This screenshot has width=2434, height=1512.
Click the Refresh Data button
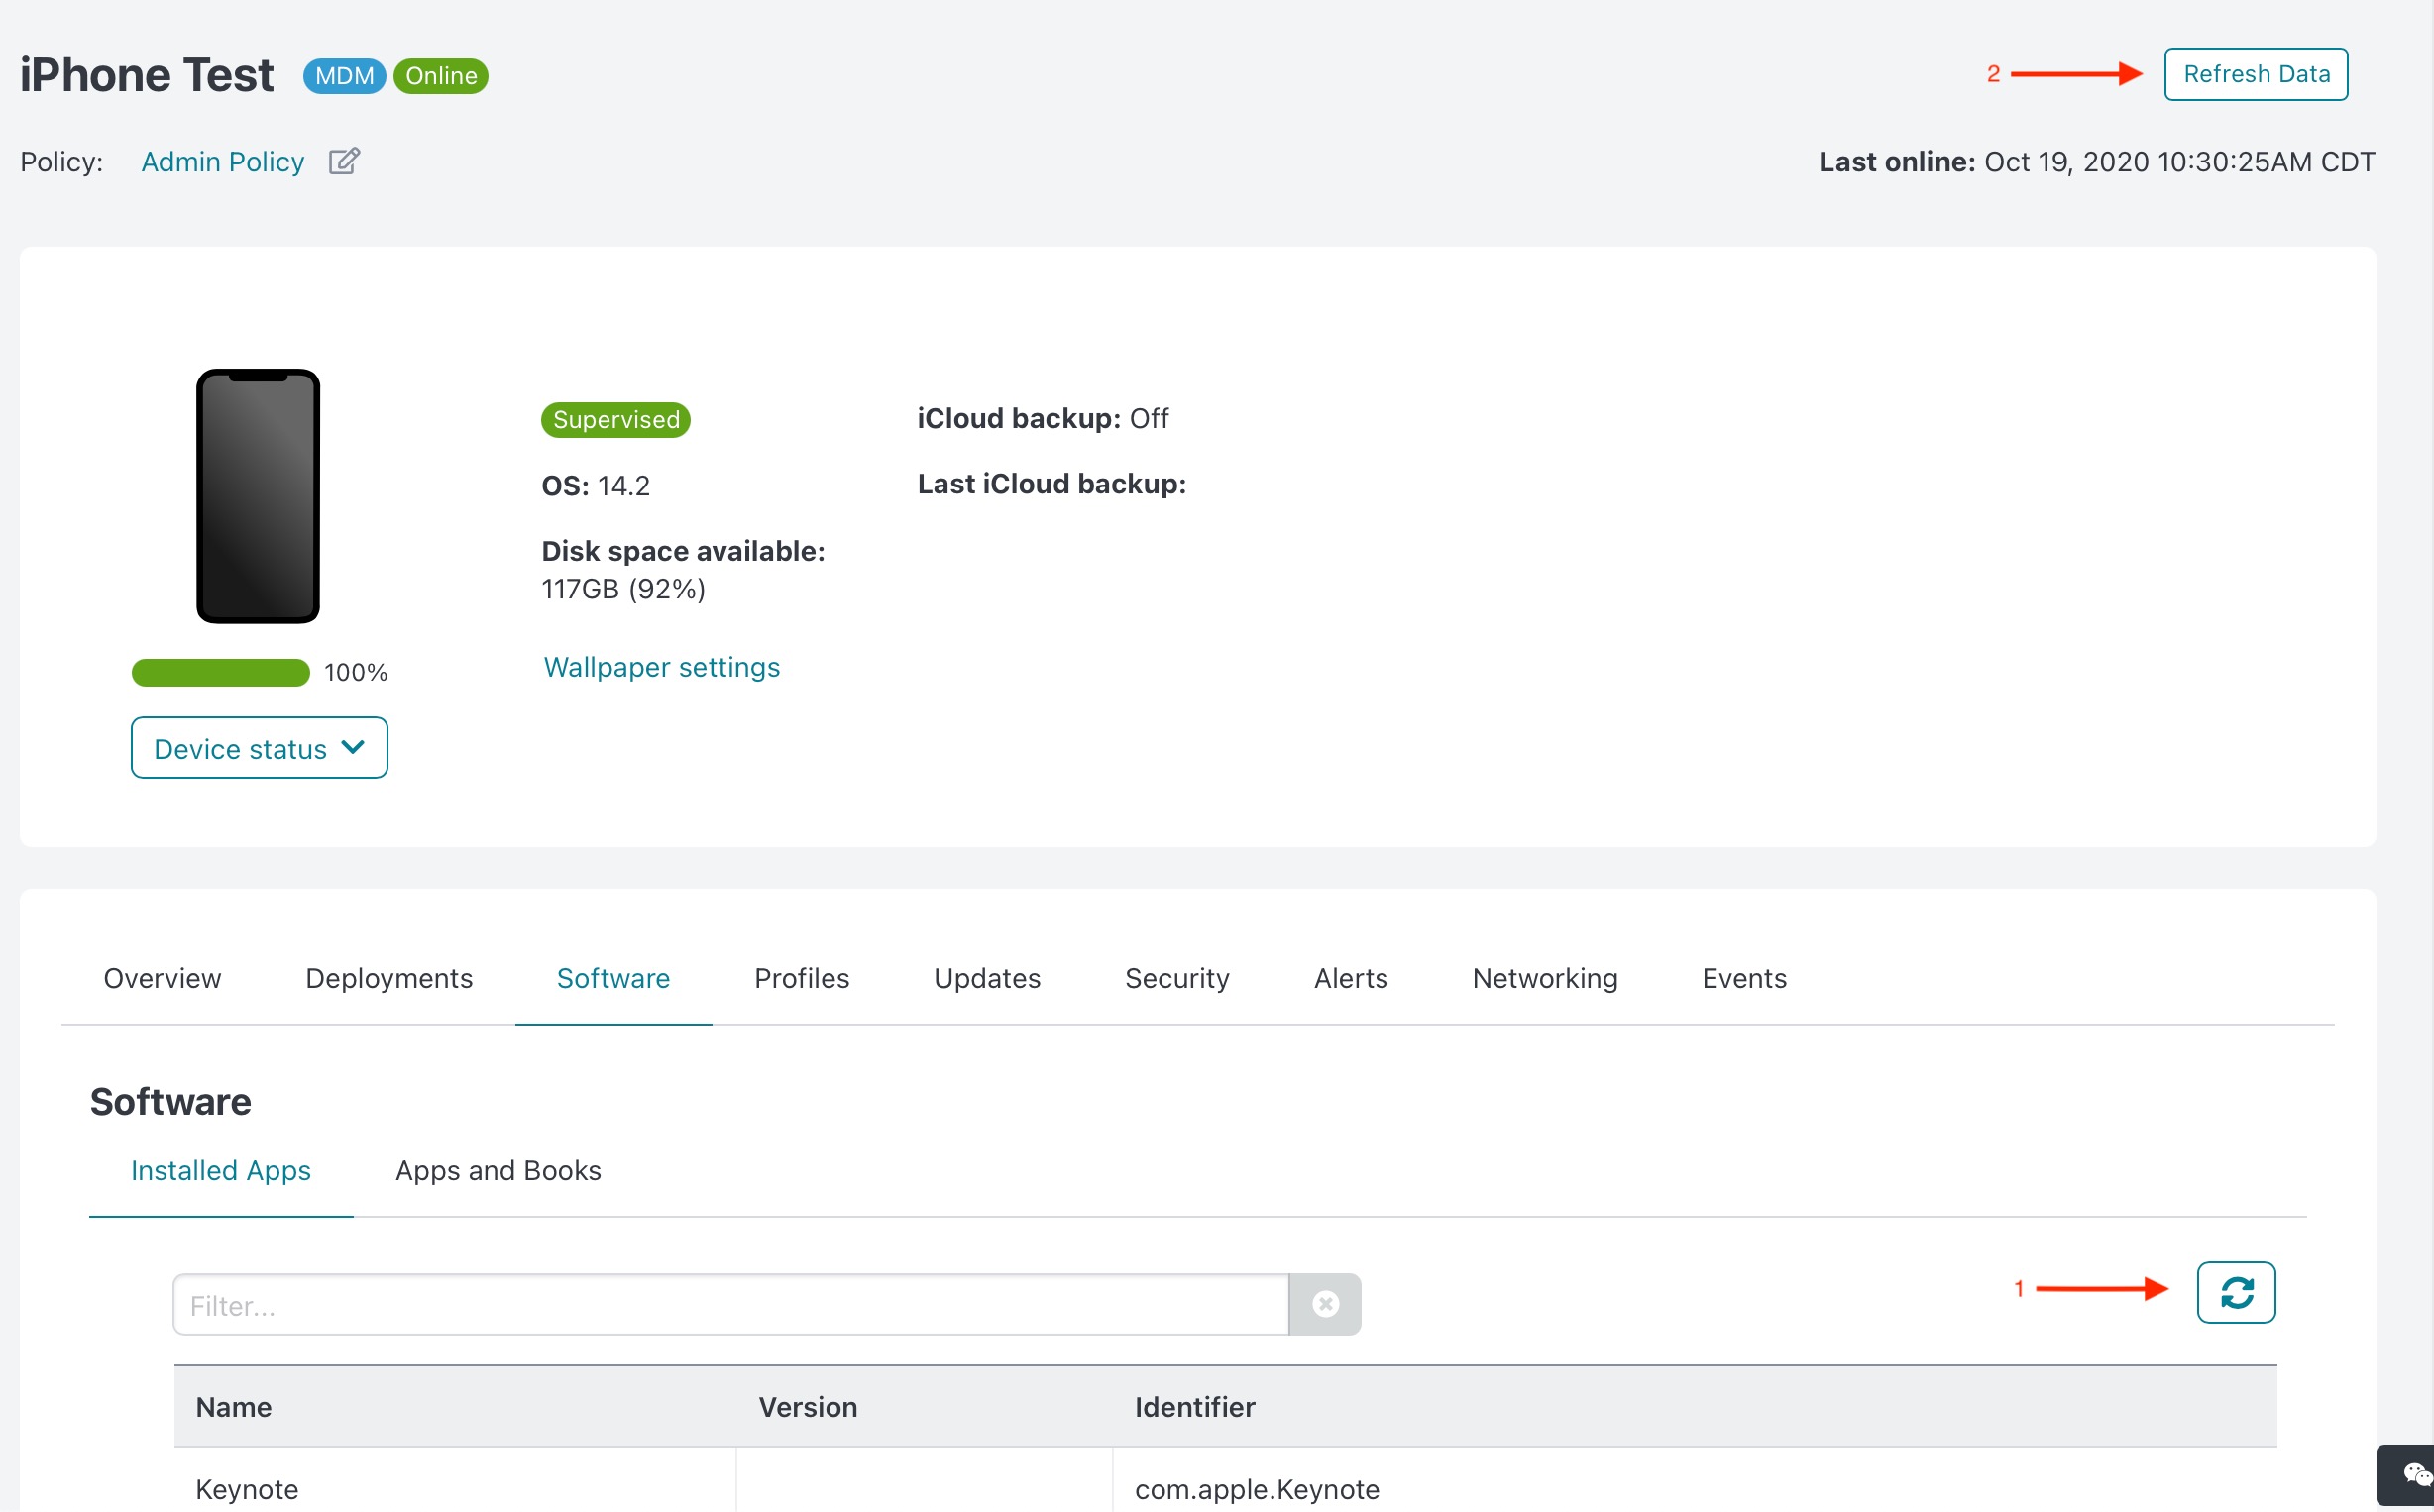[x=2255, y=74]
